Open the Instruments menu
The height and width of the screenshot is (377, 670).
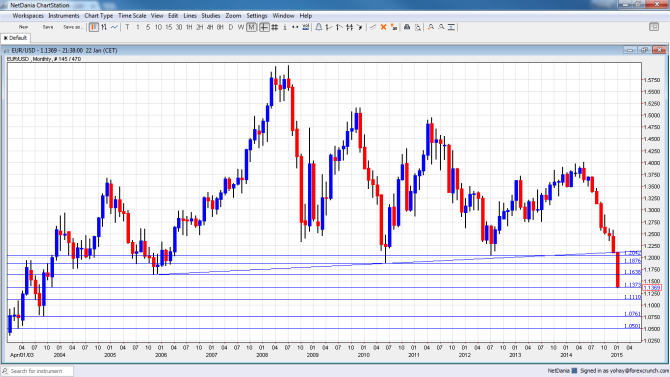click(x=64, y=16)
